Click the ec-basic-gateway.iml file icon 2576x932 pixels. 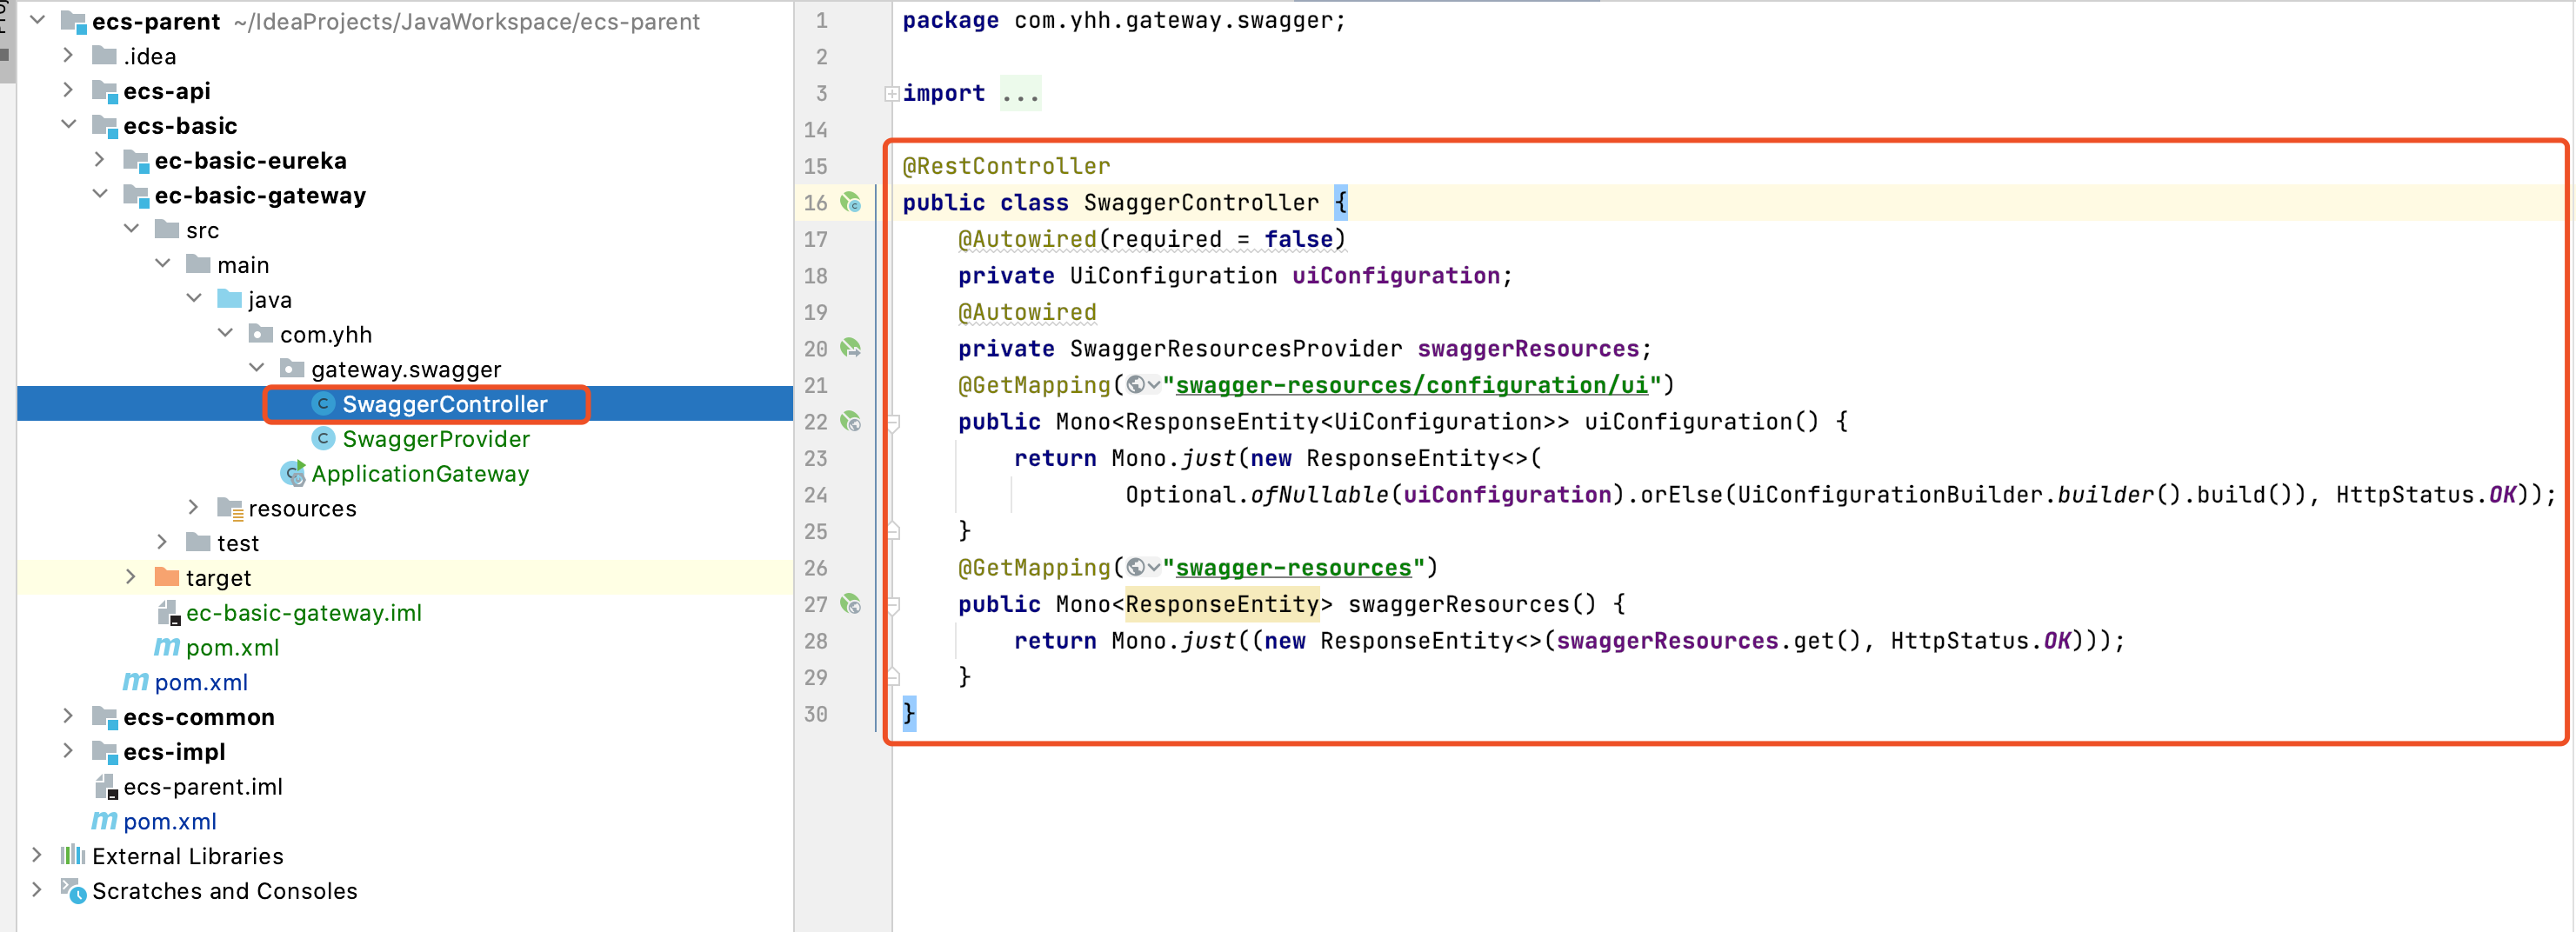(168, 613)
